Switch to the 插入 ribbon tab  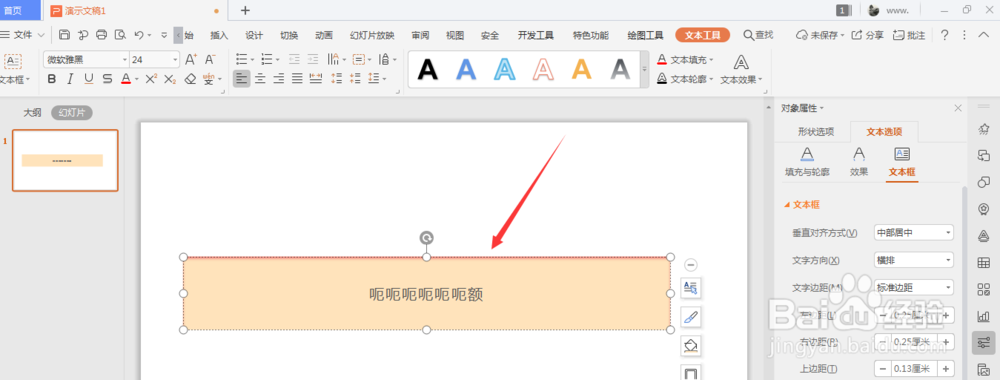[219, 35]
